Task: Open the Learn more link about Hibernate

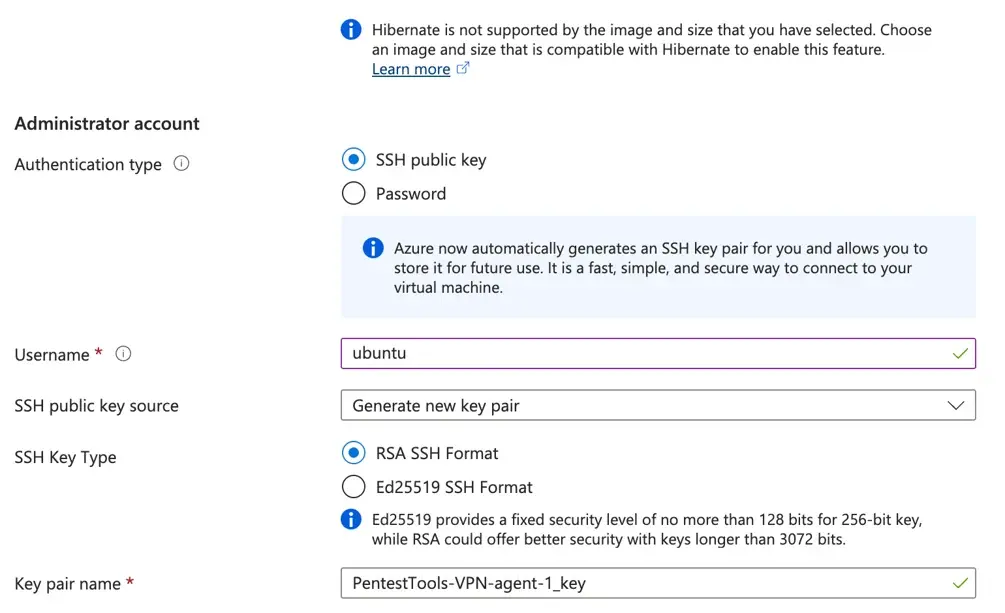Action: tap(411, 69)
